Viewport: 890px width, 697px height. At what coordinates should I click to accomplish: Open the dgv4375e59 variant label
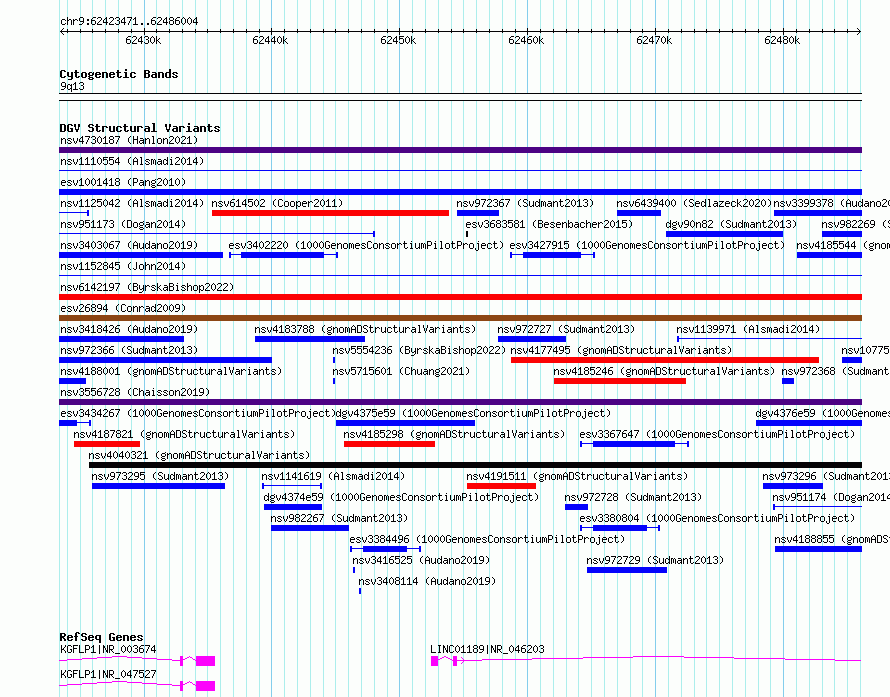473,413
